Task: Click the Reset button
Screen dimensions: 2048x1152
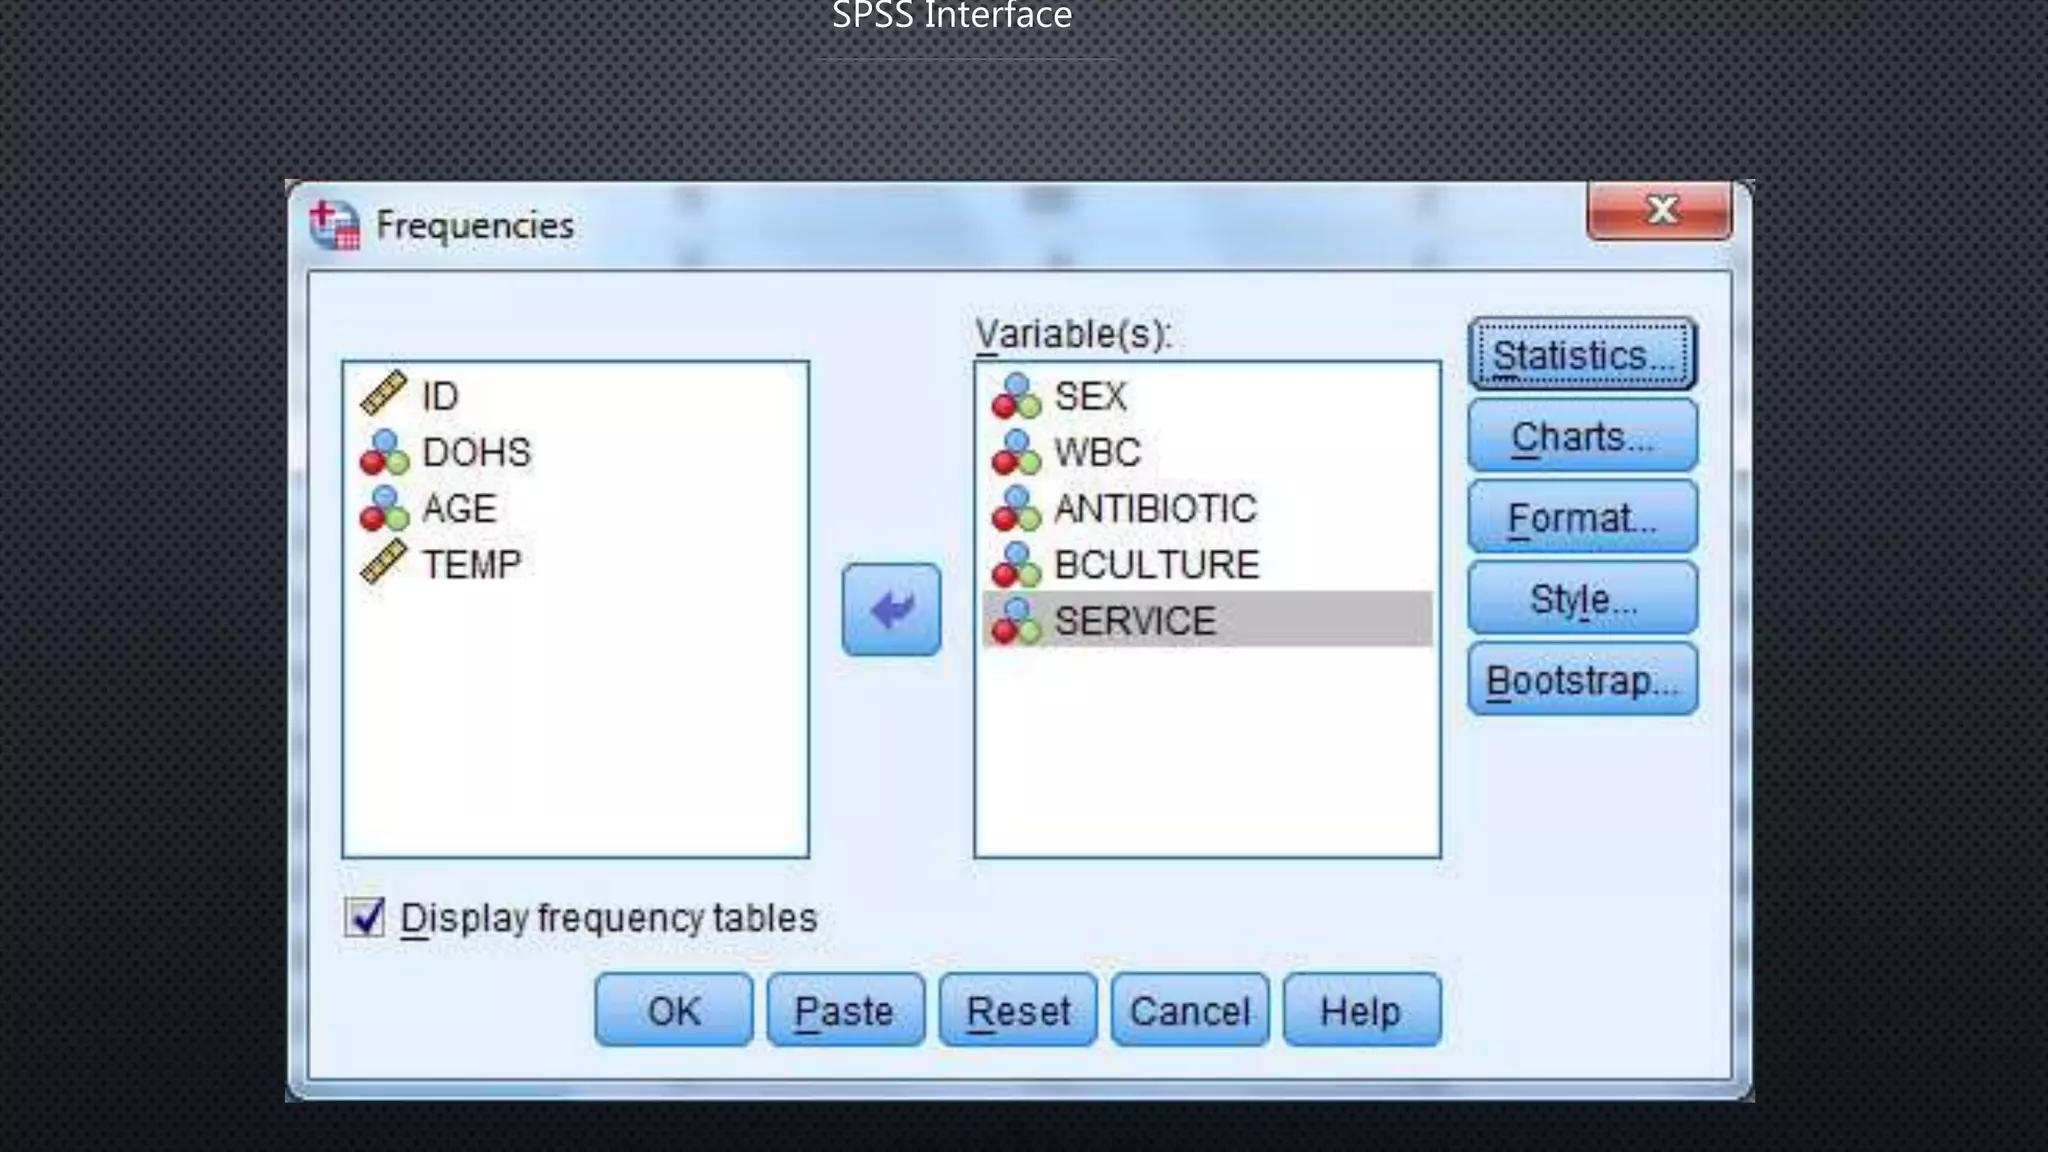Action: tap(1018, 1010)
